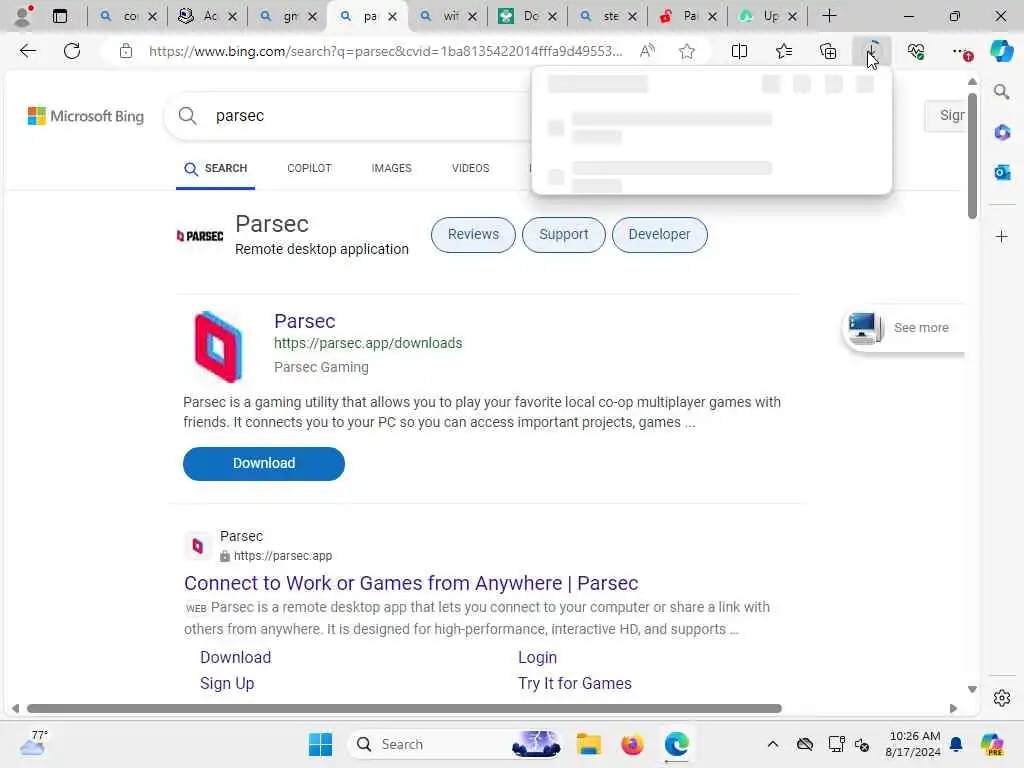Open the Collections icon in toolbar
Screen dimensions: 1024x768
point(828,51)
